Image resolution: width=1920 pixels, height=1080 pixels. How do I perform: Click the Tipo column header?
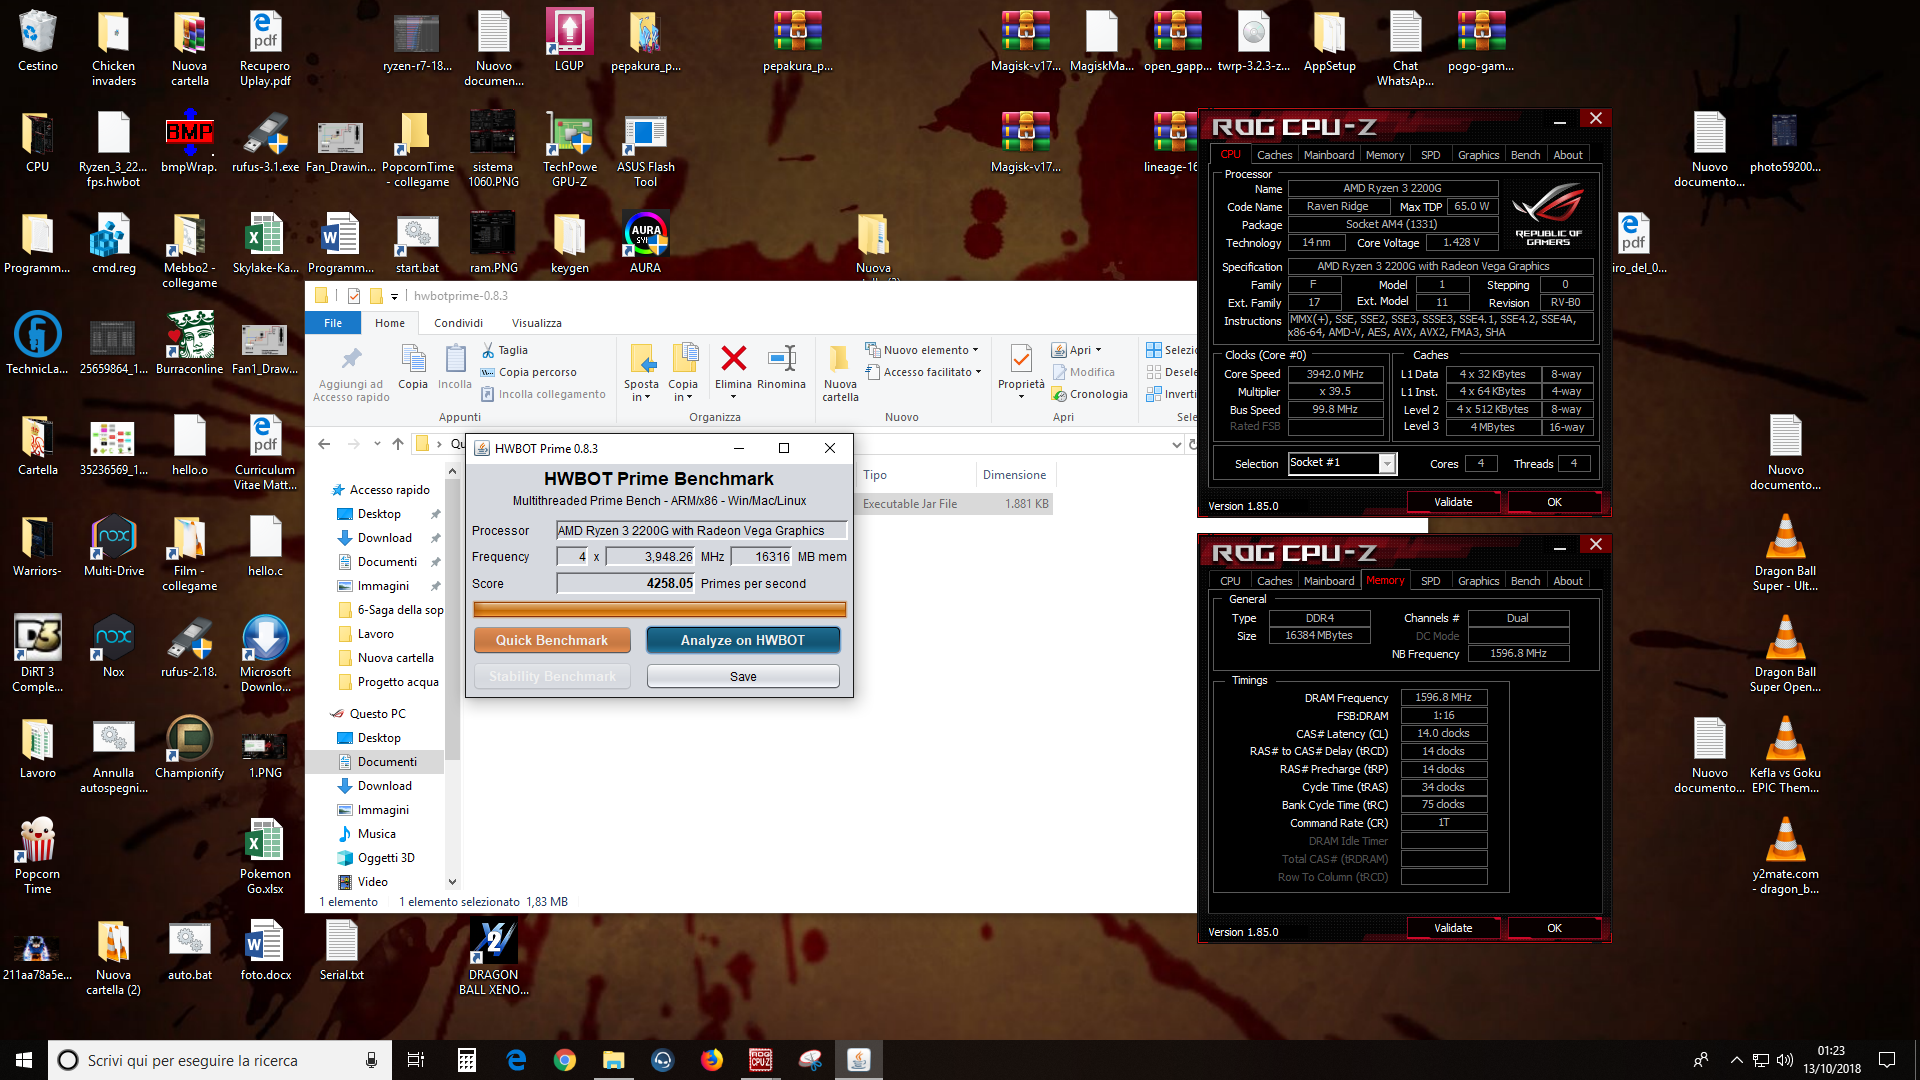pyautogui.click(x=915, y=475)
